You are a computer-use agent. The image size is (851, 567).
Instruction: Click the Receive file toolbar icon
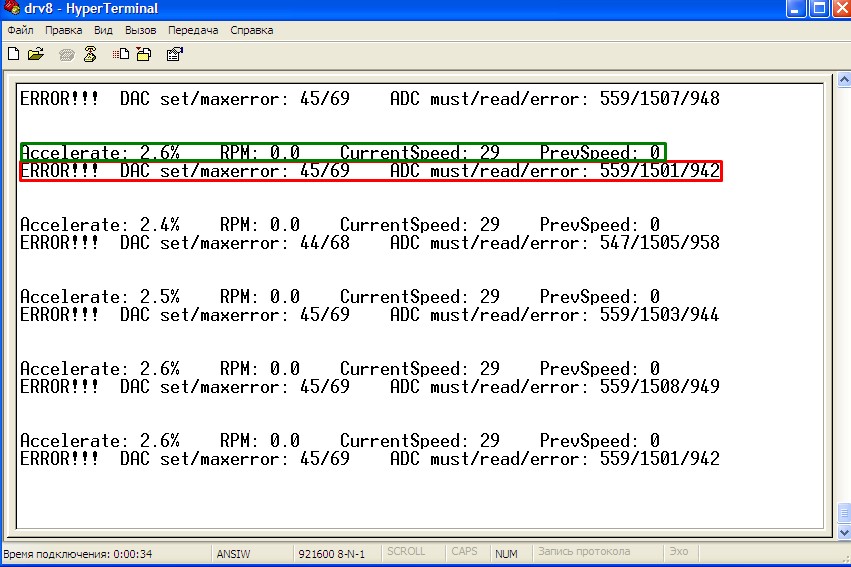[144, 54]
